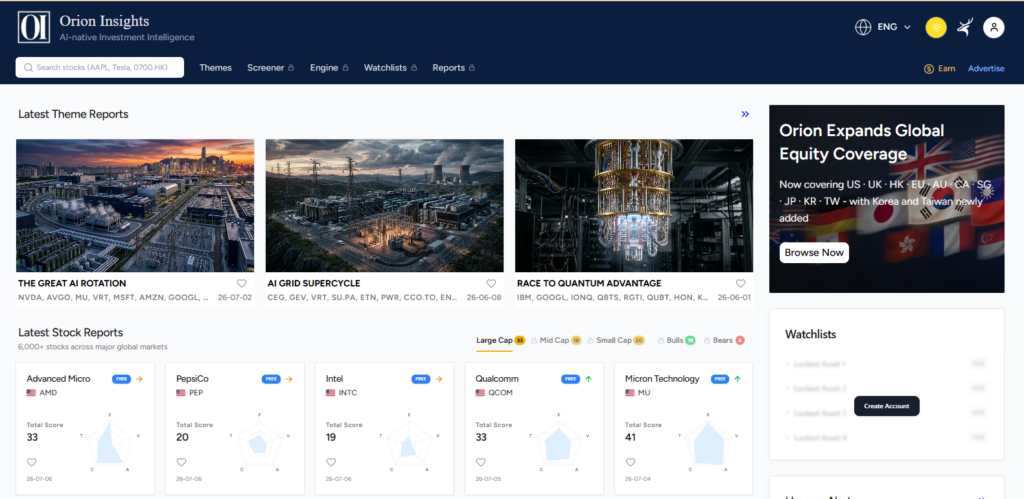Image resolution: width=1024 pixels, height=499 pixels.
Task: Click the FREE badge on Micron Technology
Action: click(x=720, y=379)
